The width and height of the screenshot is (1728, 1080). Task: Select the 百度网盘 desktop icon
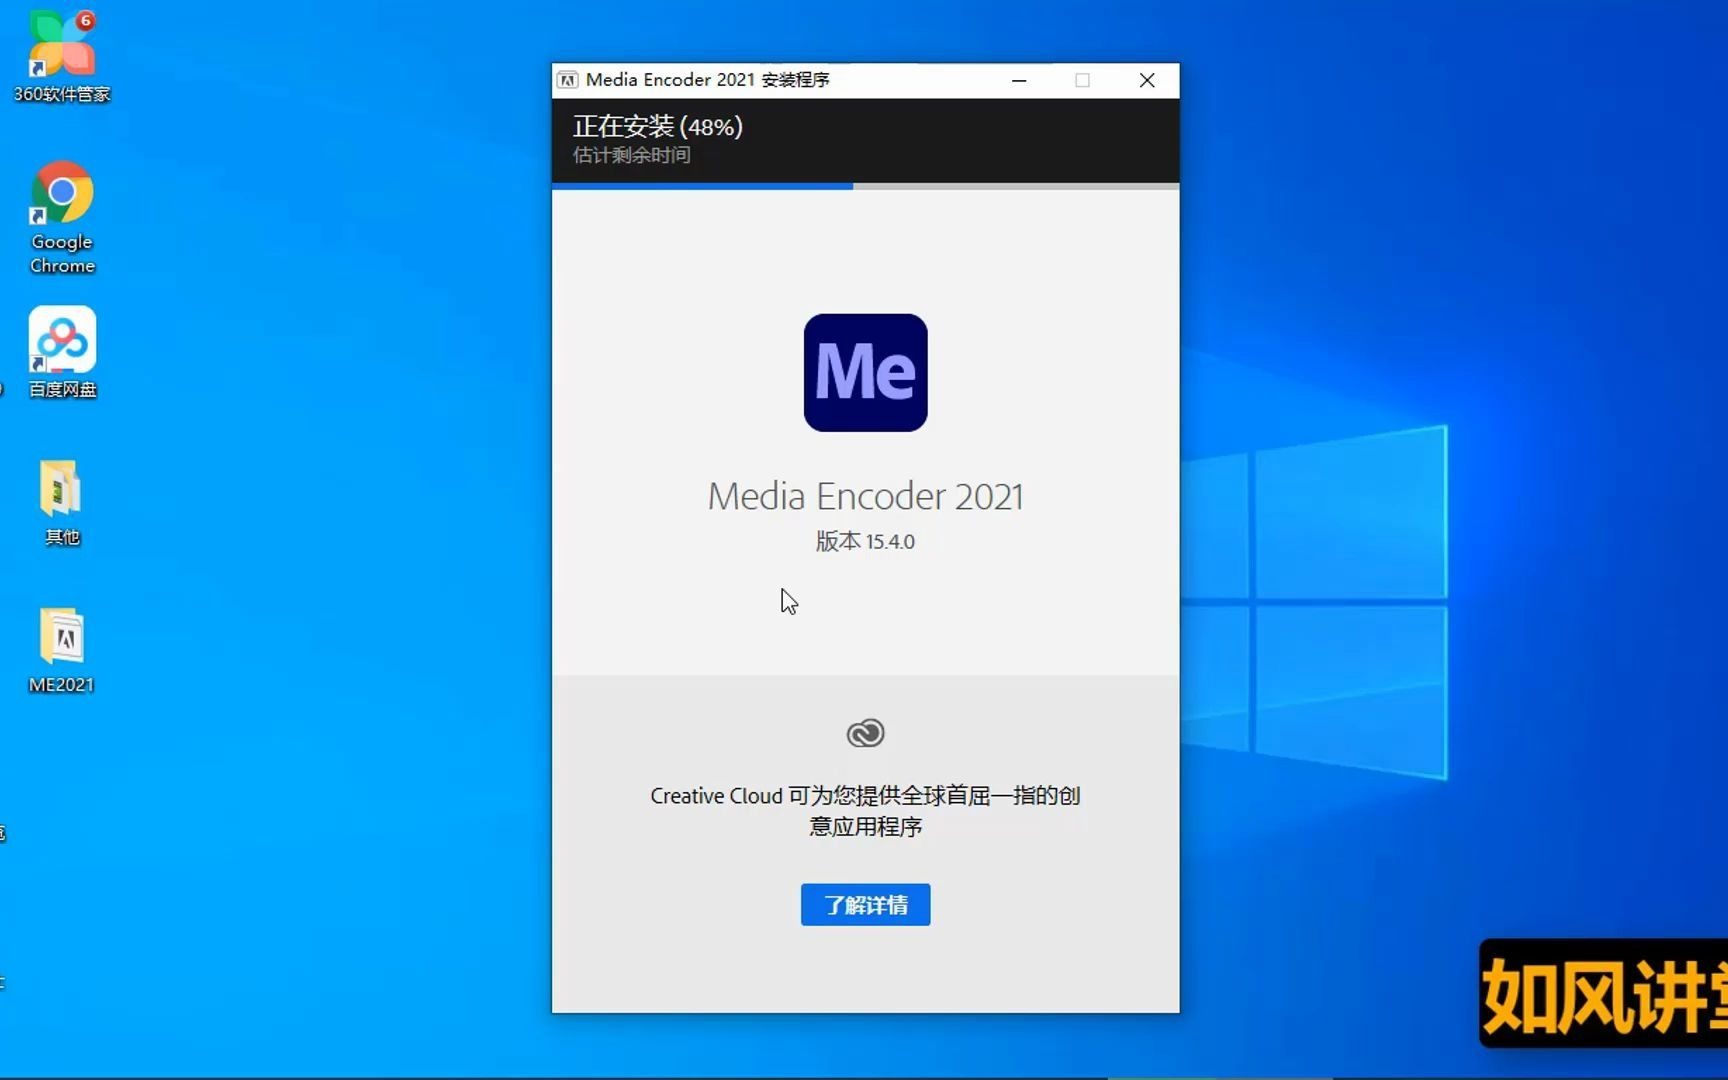(62, 352)
